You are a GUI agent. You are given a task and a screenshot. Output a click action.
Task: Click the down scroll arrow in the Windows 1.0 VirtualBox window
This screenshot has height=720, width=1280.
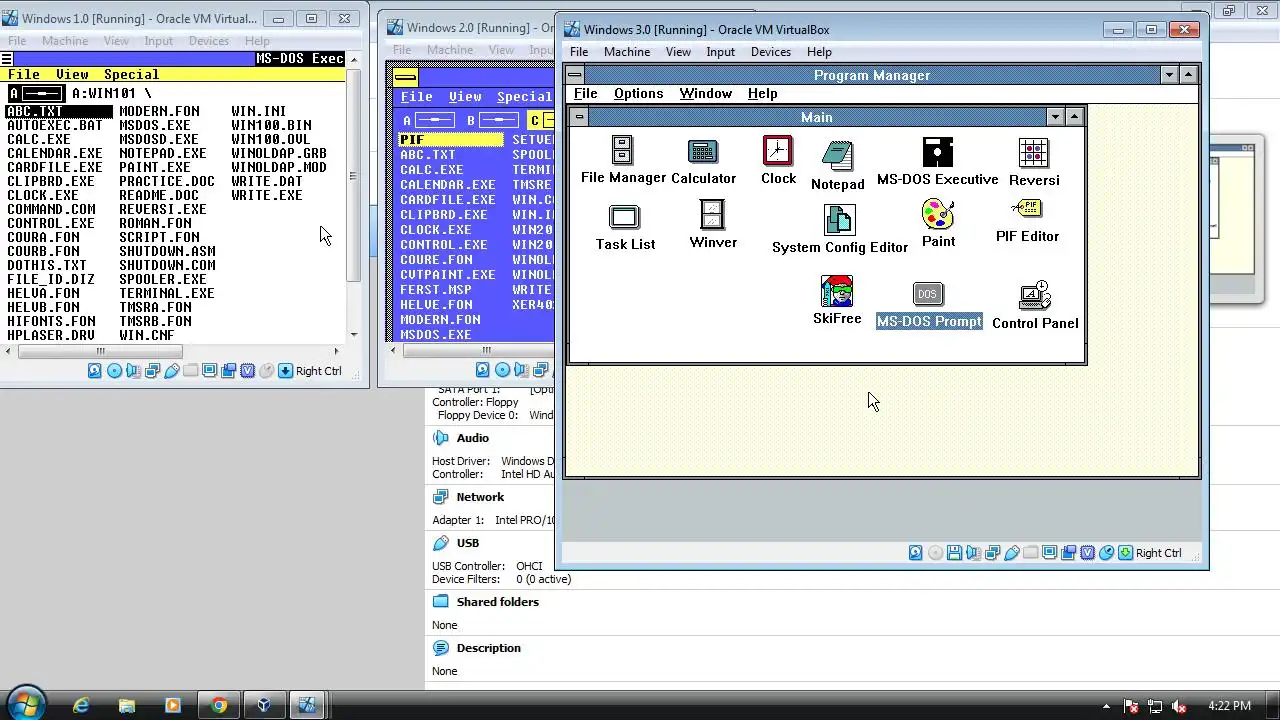[x=354, y=334]
